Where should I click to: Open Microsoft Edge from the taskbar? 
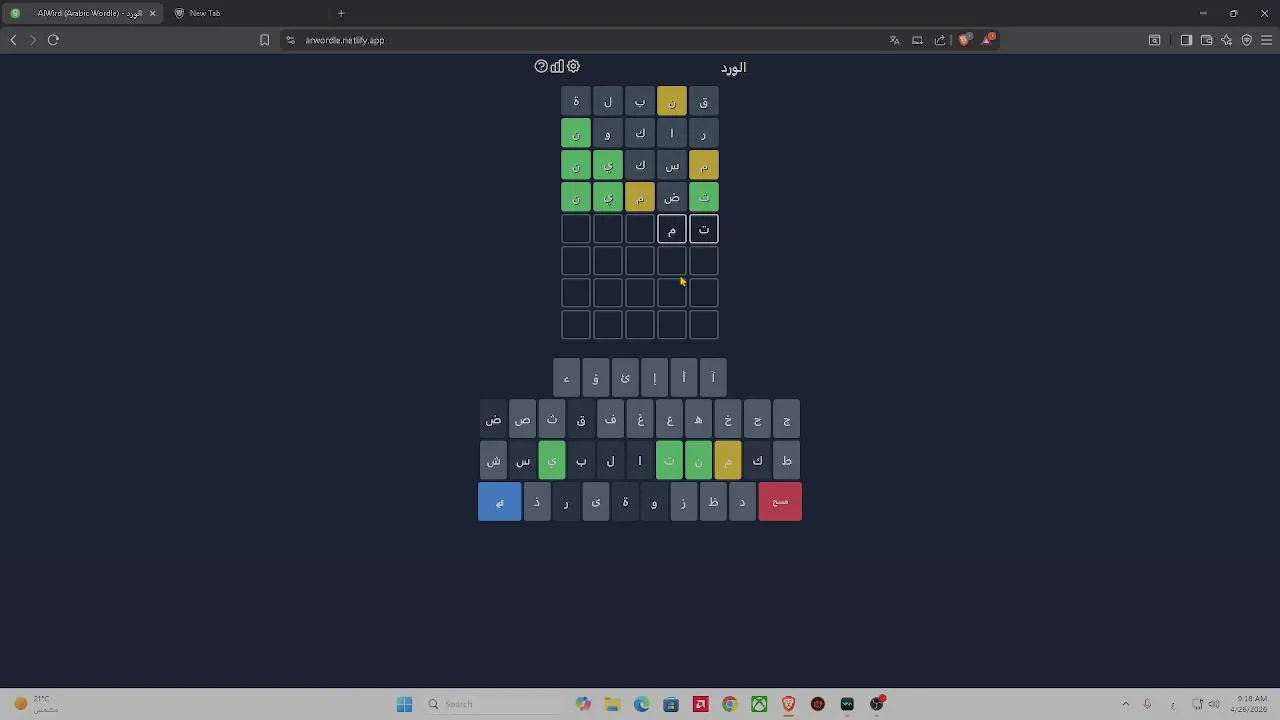click(x=642, y=704)
